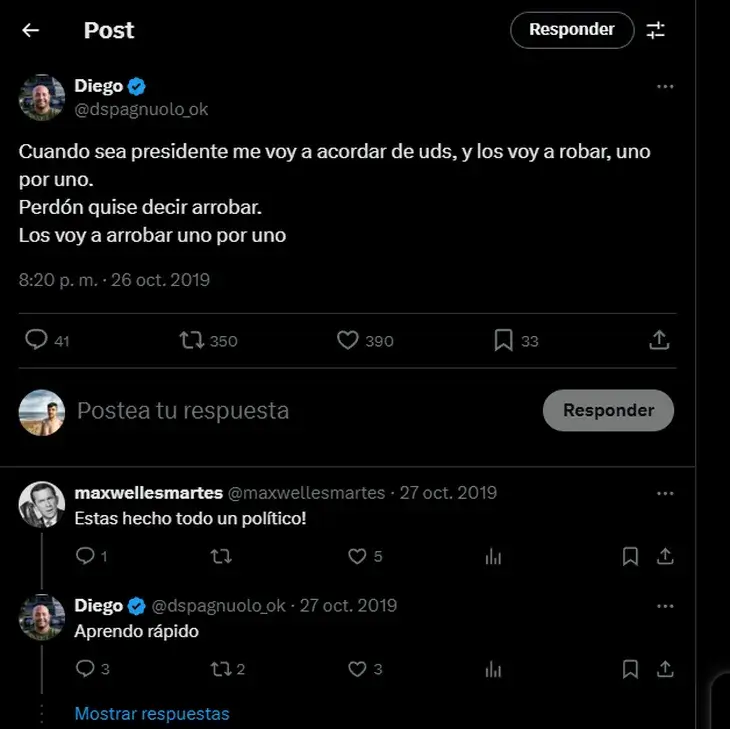Click reply bubble icon on main post
This screenshot has width=730, height=729.
(x=37, y=341)
